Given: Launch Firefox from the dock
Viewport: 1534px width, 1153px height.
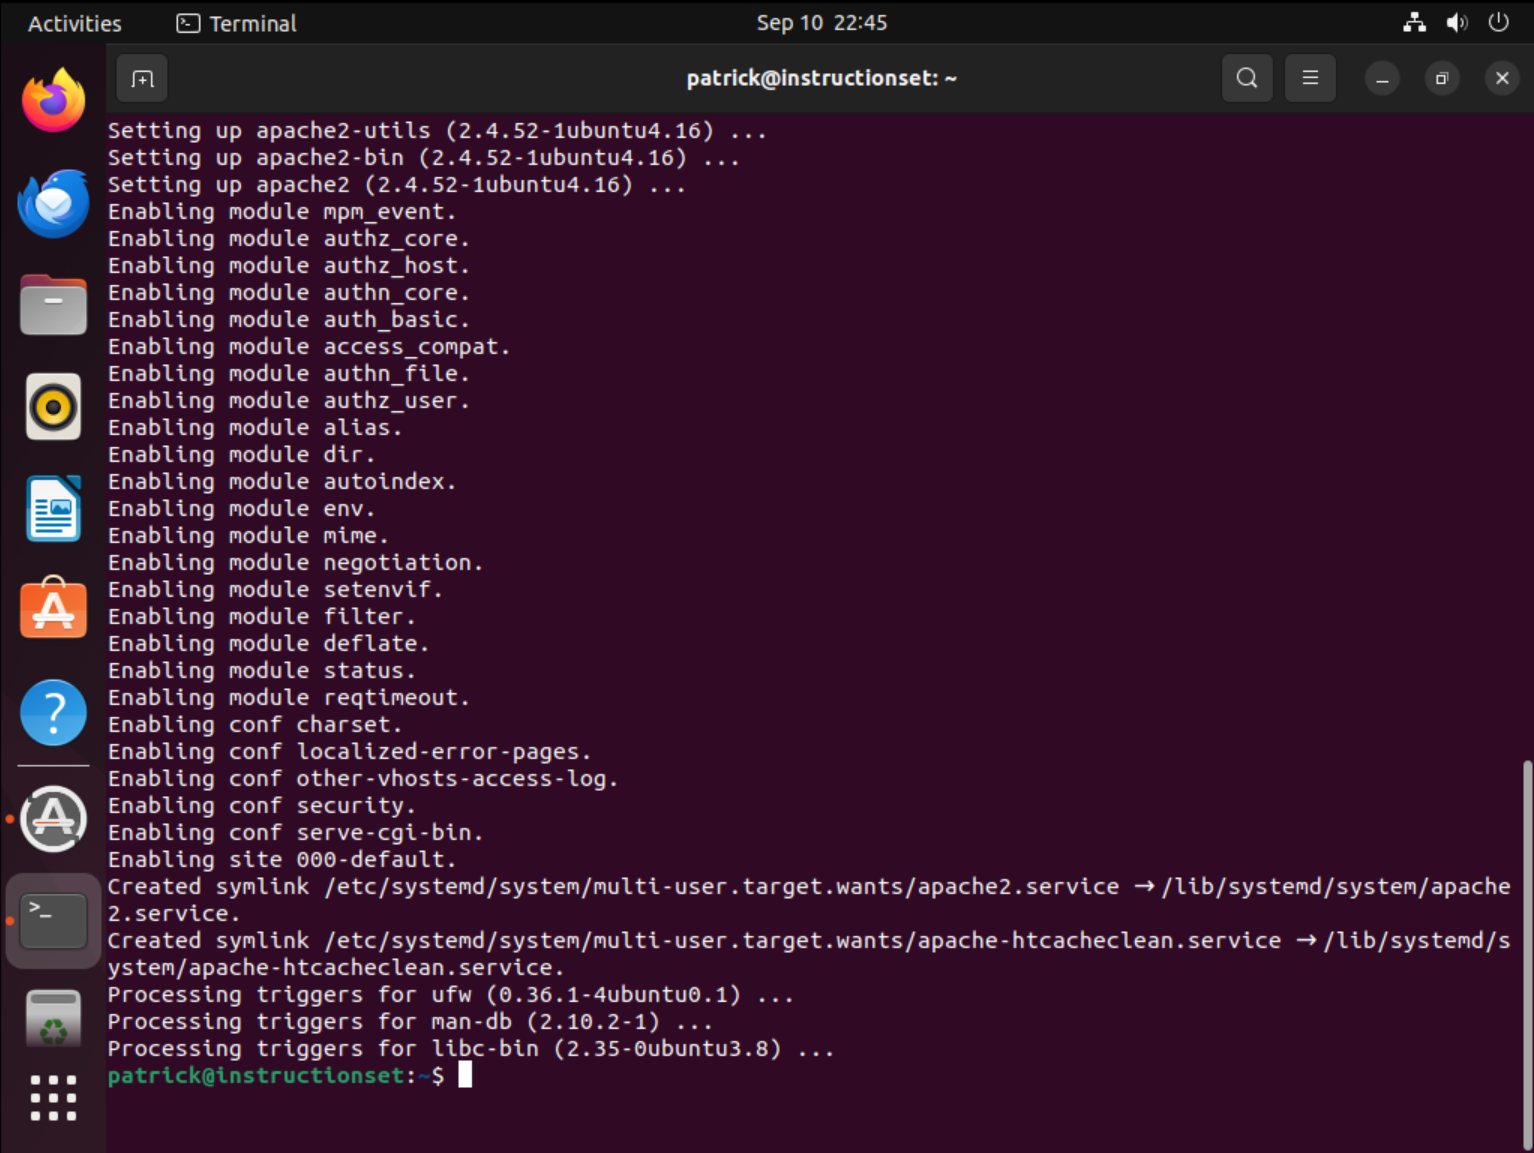Looking at the screenshot, I should pos(54,101).
